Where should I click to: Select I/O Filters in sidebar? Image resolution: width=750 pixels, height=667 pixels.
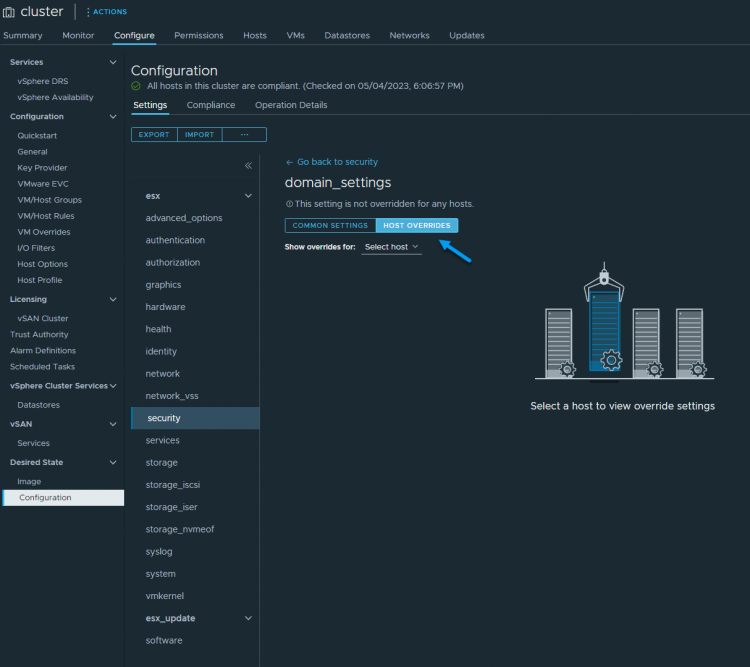point(36,248)
